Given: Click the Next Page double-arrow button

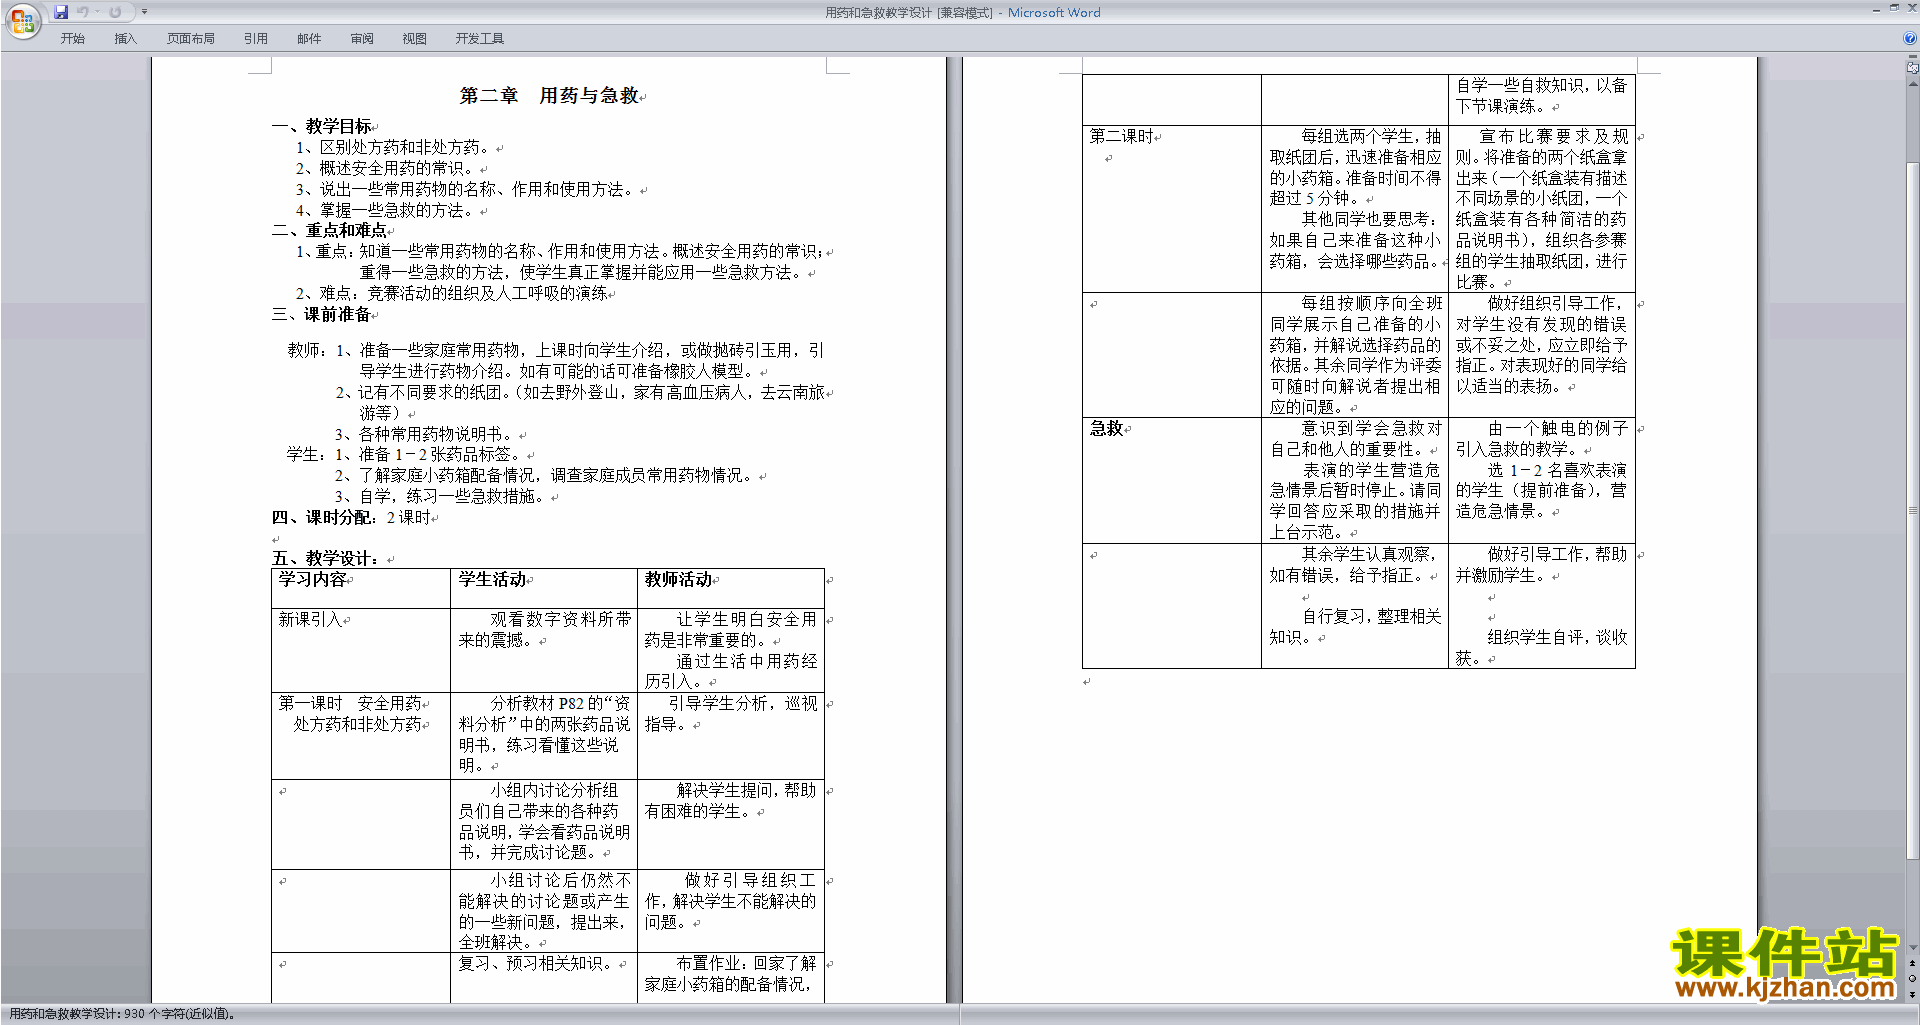Looking at the screenshot, I should 1913,994.
